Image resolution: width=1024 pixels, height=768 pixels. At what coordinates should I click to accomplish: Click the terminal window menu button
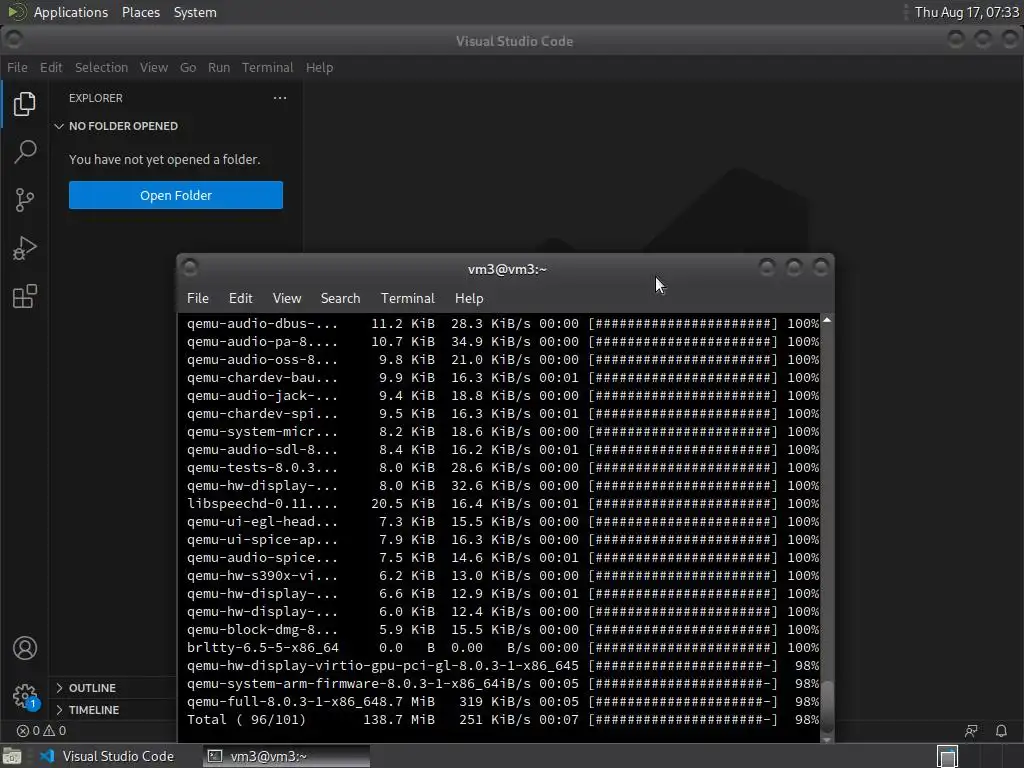pos(190,267)
